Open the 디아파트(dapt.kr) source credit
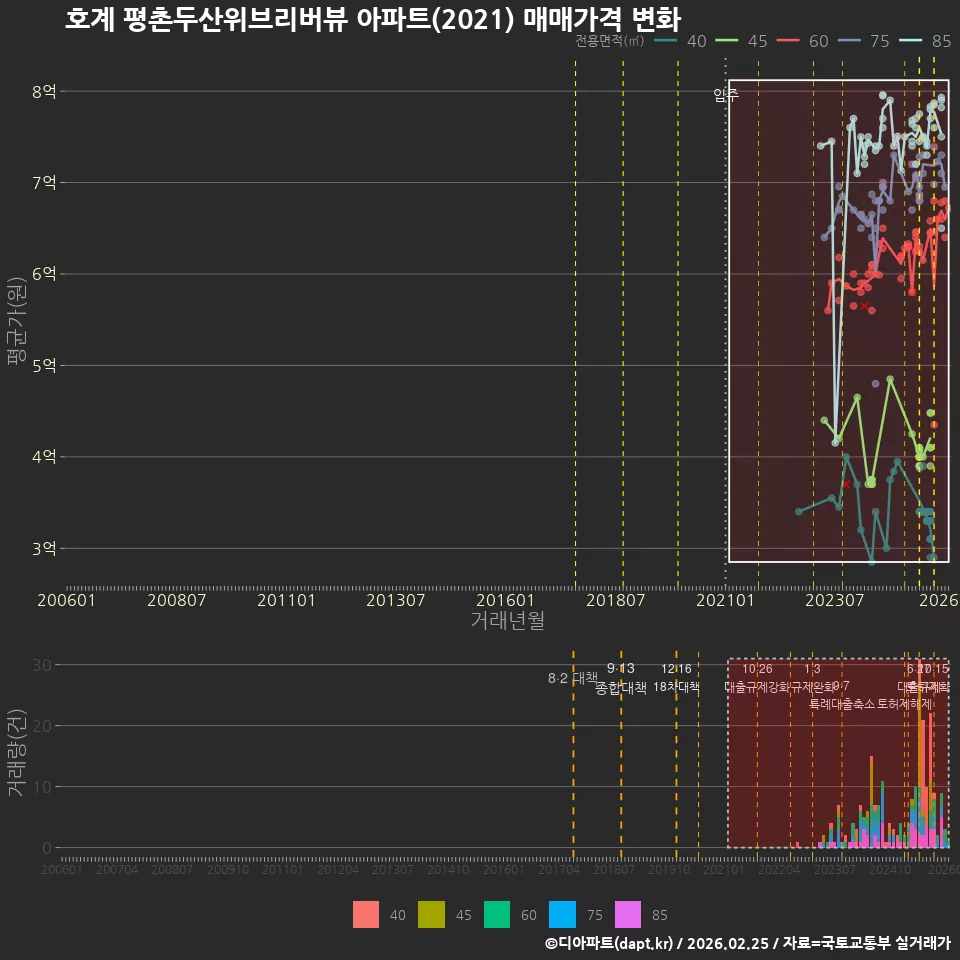960x960 pixels. [x=609, y=943]
